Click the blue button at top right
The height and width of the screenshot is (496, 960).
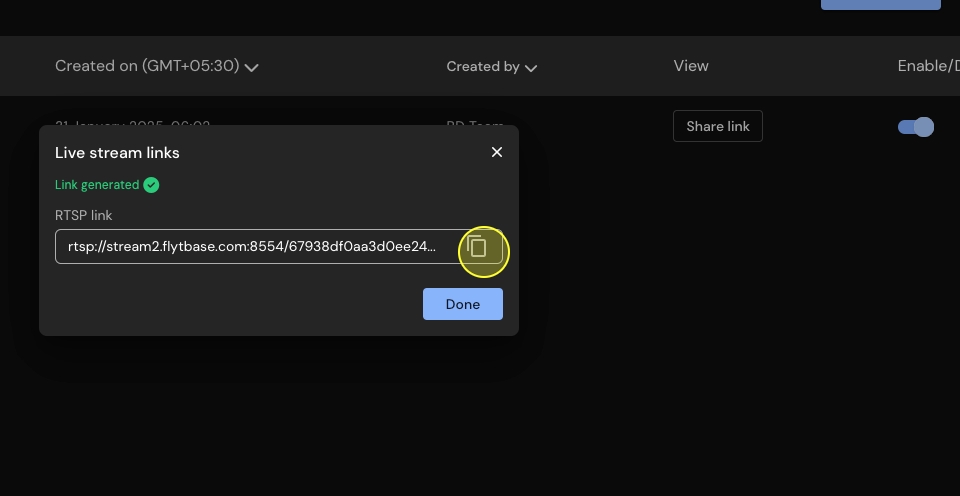point(880,4)
